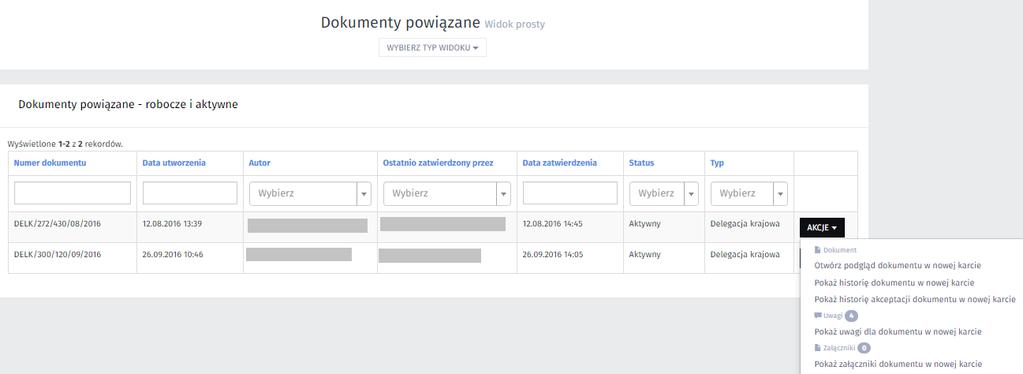Click the AKCJE button for DELK/272/430/08/2016

tap(822, 228)
